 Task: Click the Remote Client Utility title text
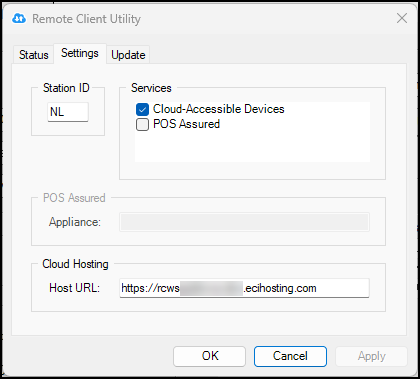86,19
